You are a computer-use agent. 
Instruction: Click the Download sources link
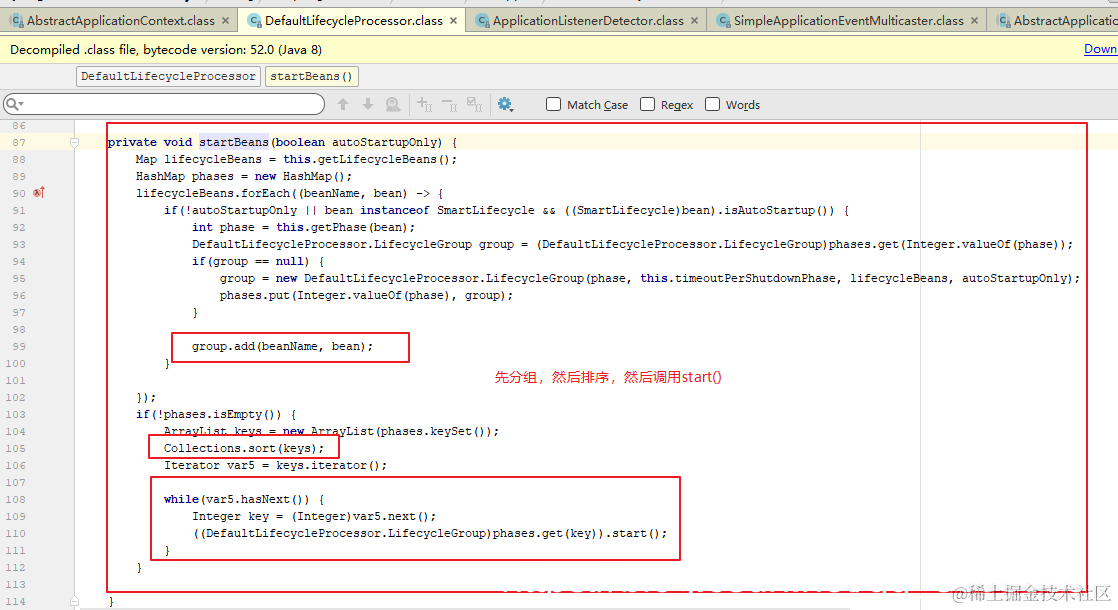point(1100,49)
